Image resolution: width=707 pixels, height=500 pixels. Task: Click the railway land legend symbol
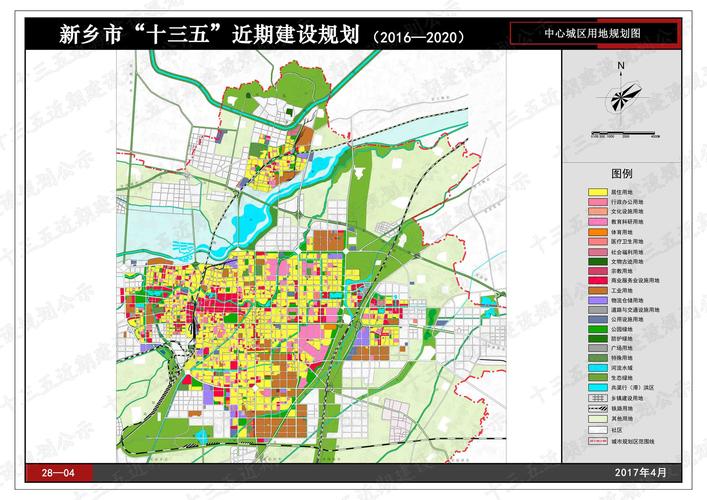tap(597, 408)
